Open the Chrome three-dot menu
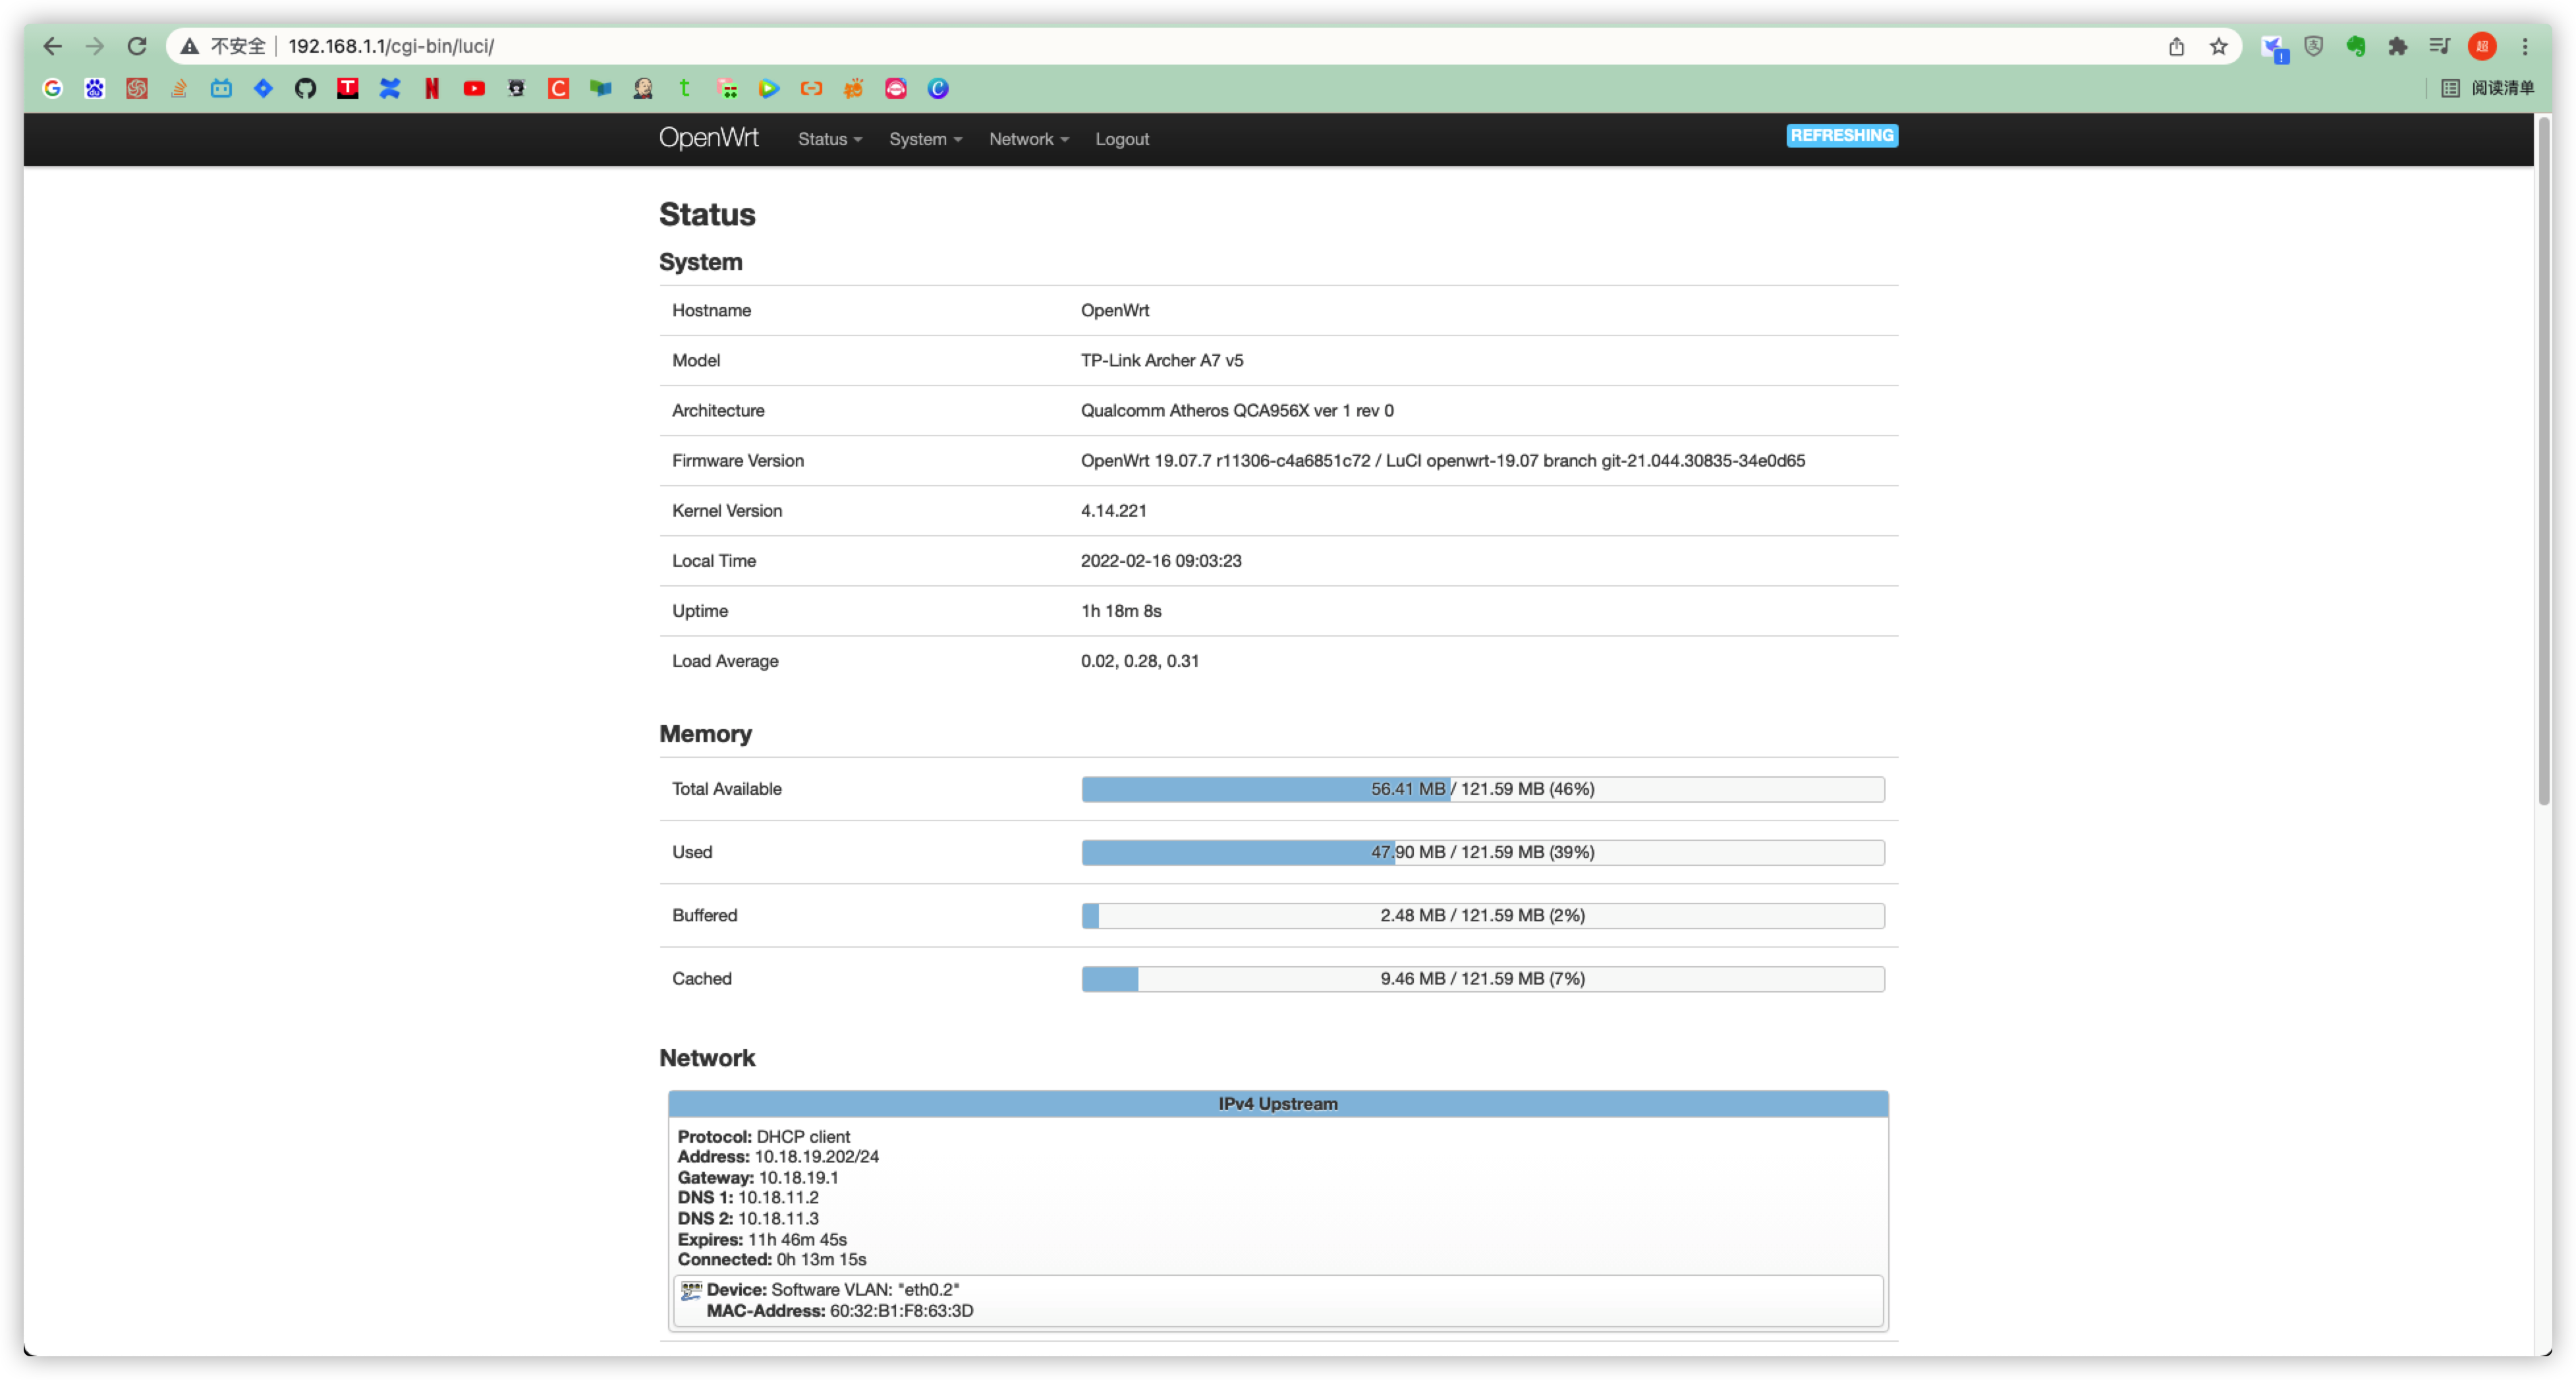 (x=2525, y=46)
